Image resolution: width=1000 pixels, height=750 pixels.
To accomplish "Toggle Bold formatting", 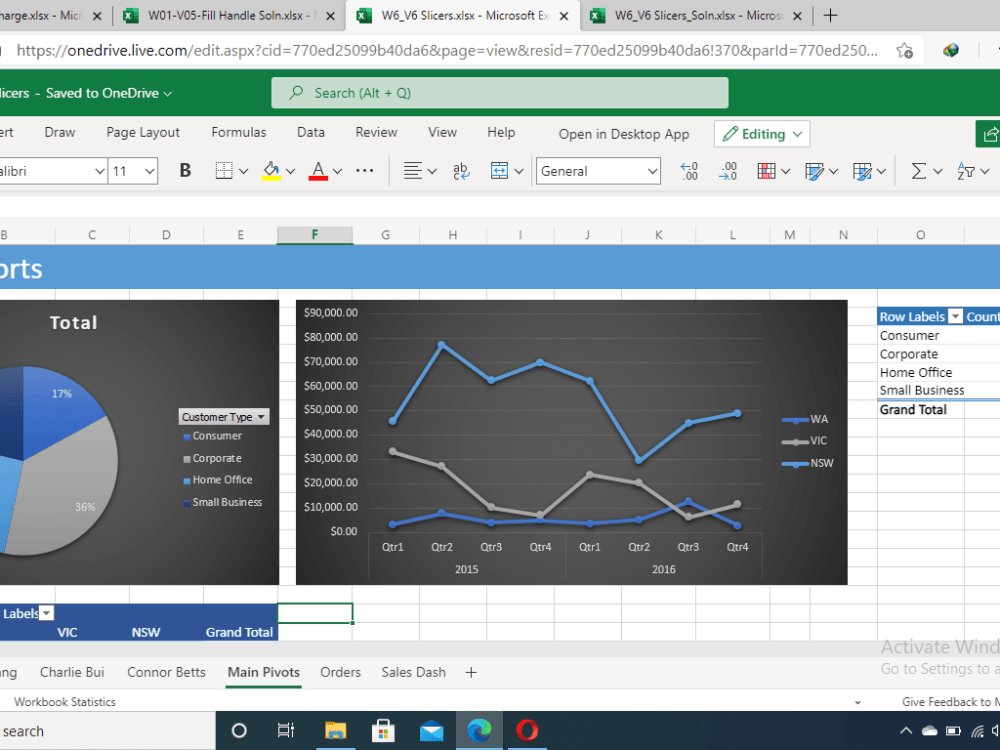I will (x=185, y=171).
